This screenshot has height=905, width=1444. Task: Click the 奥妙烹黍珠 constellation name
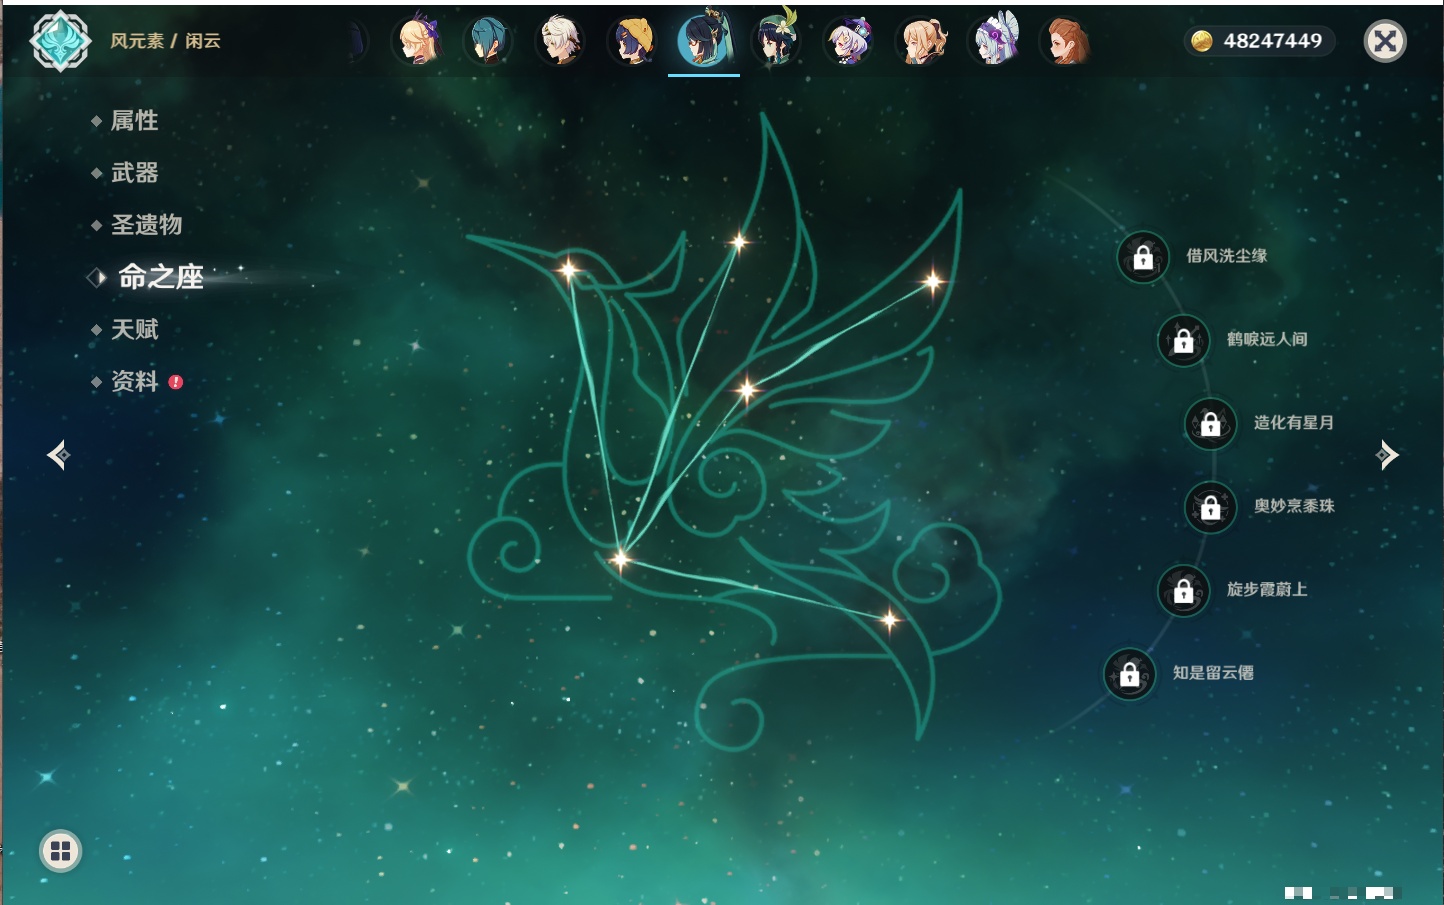tap(1294, 506)
